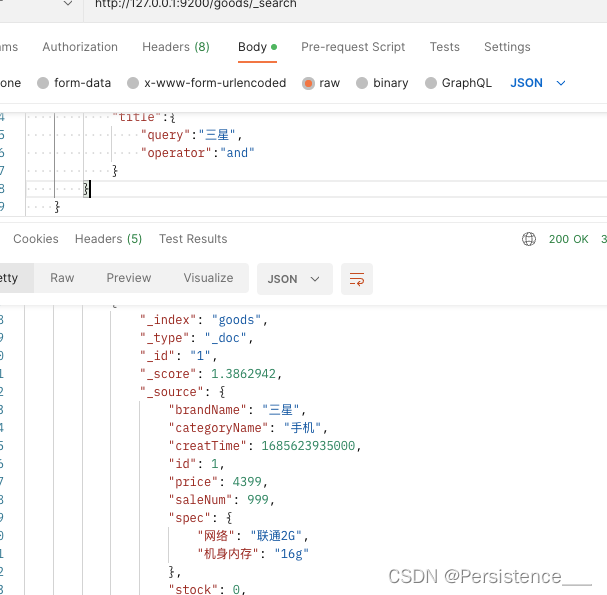The image size is (607, 595).
Task: Click the globe network icon
Action: pyautogui.click(x=529, y=239)
